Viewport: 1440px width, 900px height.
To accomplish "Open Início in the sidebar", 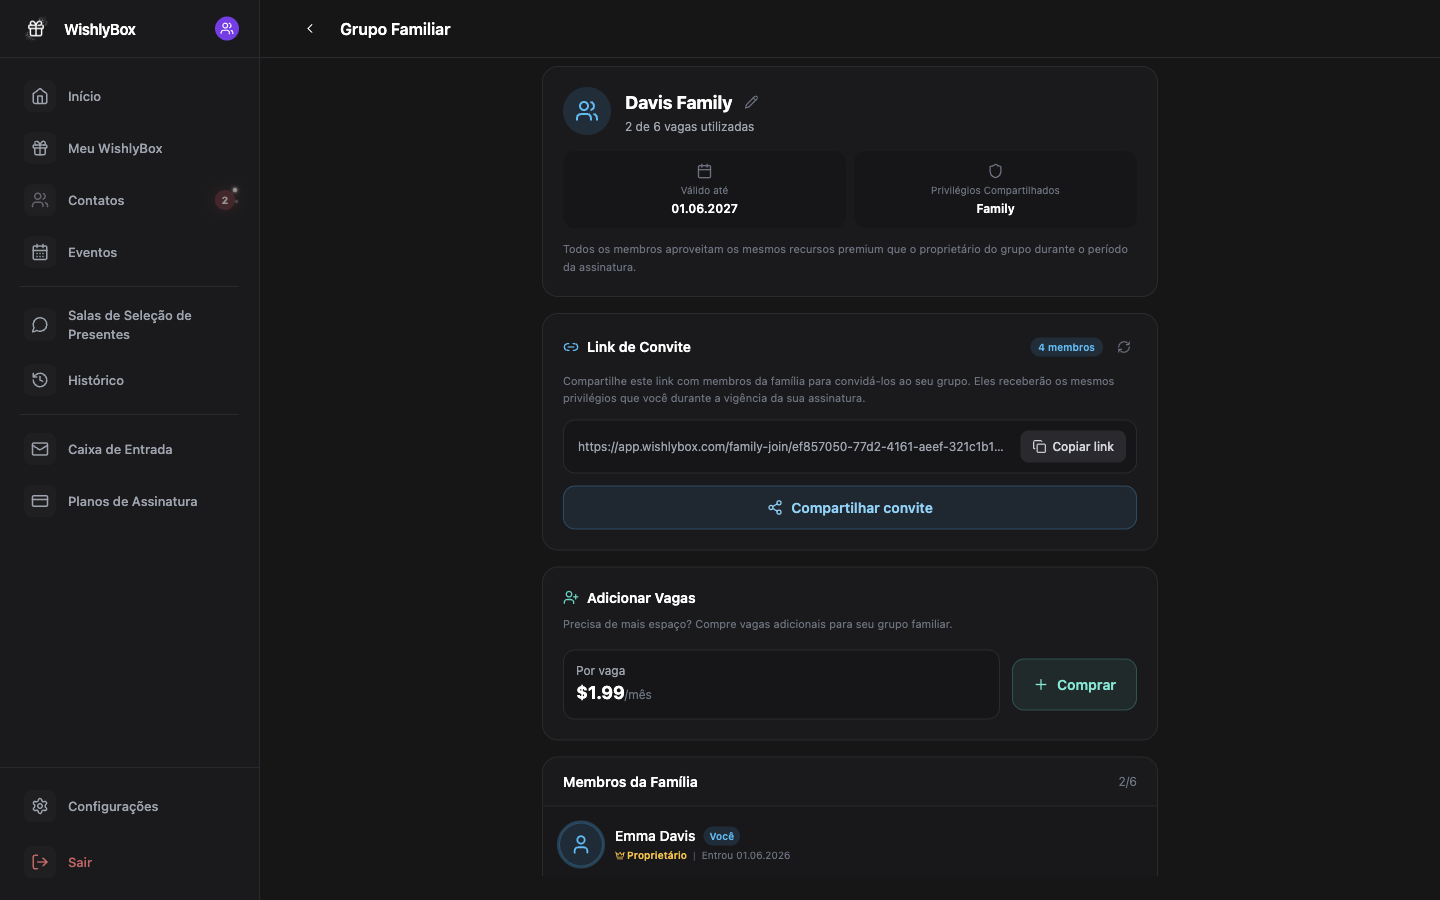I will pyautogui.click(x=130, y=96).
